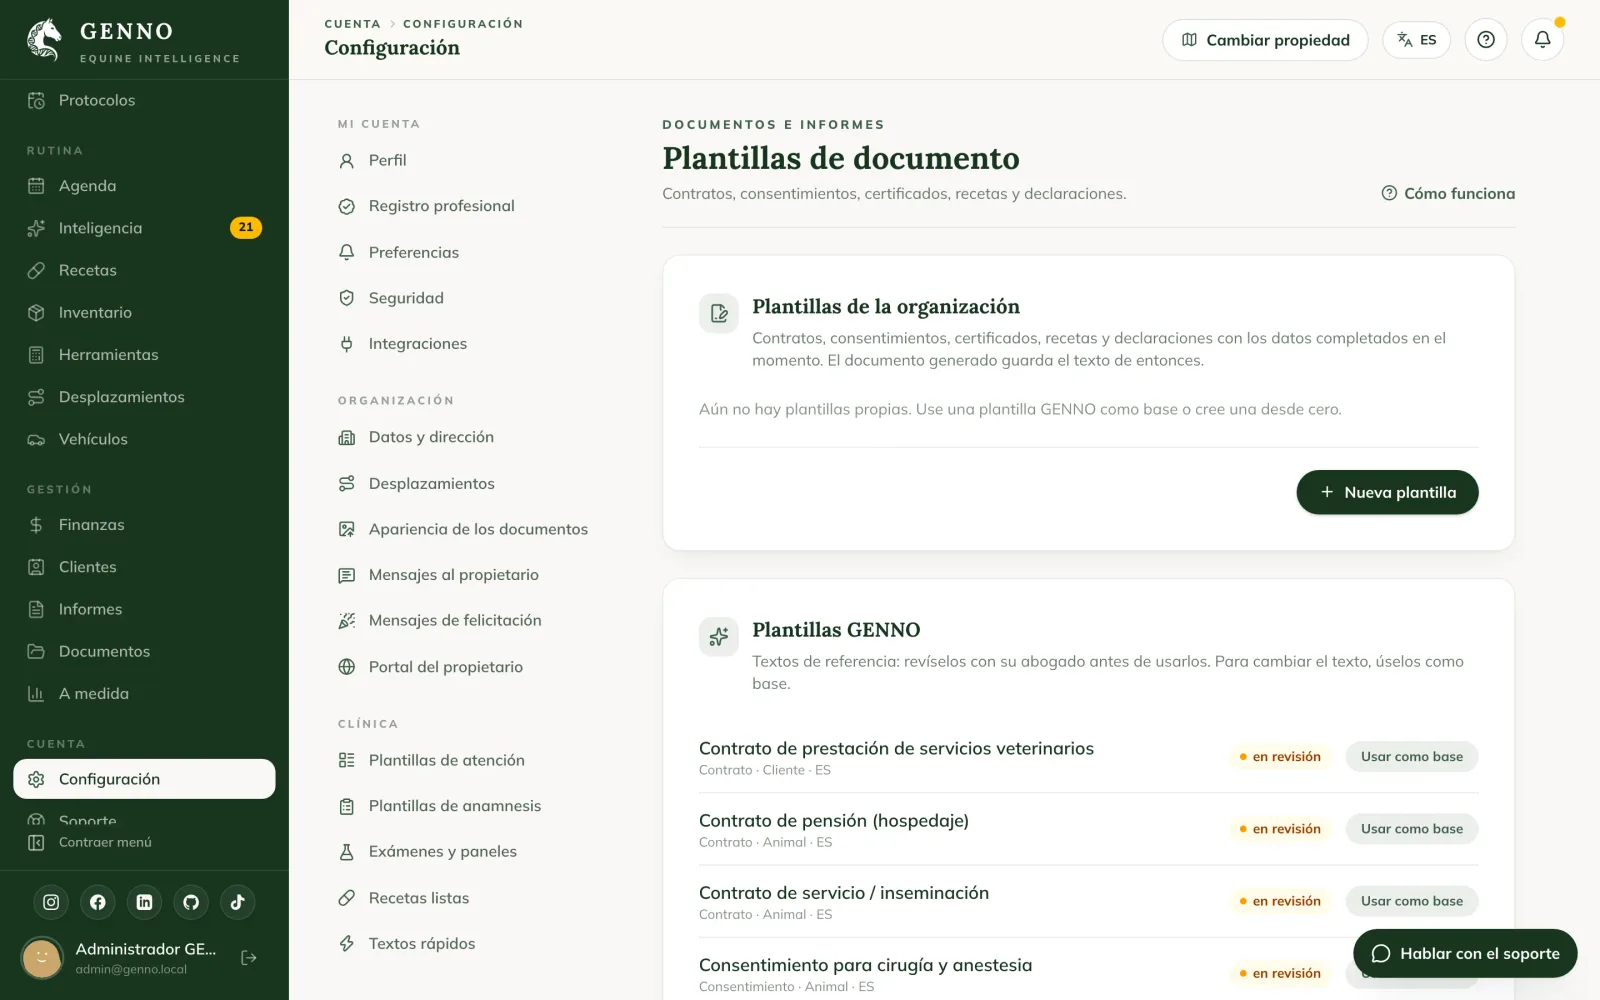This screenshot has height=1000, width=1600.
Task: Open Hablar con el soporte chat
Action: pyautogui.click(x=1465, y=954)
